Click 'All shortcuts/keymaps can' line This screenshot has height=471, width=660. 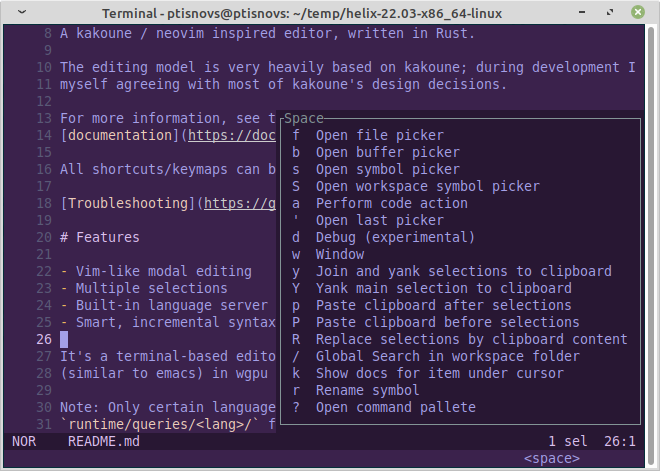pyautogui.click(x=168, y=170)
